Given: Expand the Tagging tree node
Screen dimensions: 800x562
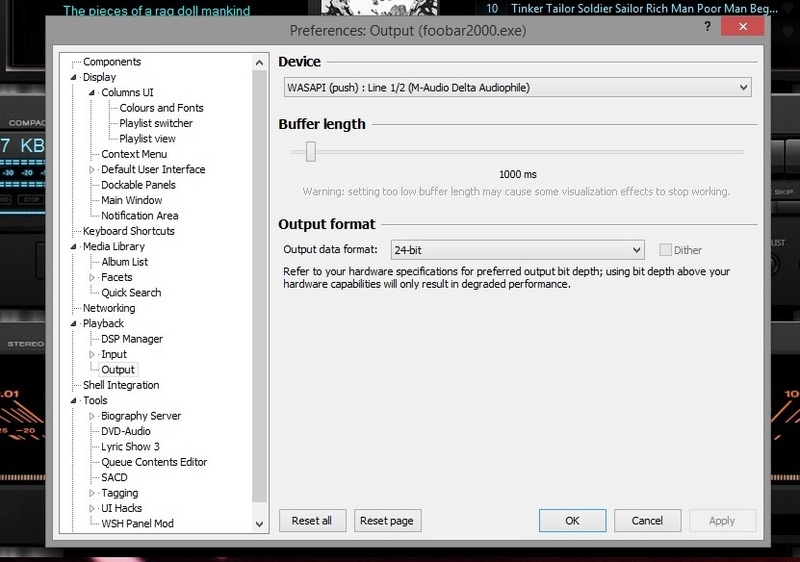Looking at the screenshot, I should pyautogui.click(x=92, y=493).
